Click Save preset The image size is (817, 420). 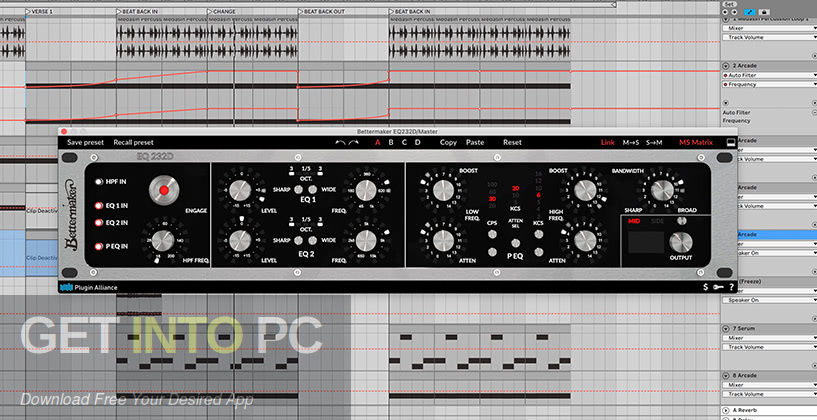(x=85, y=142)
